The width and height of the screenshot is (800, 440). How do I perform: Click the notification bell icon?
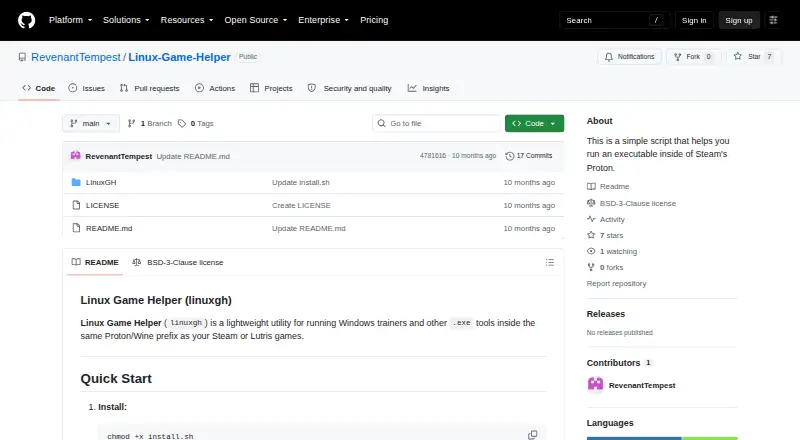609,57
